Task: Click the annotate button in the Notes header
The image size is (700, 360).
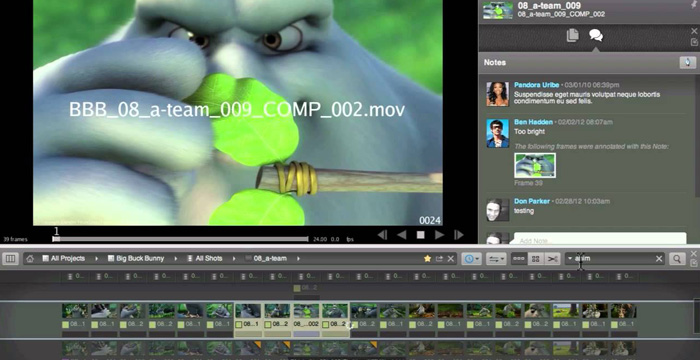Action: [688, 63]
